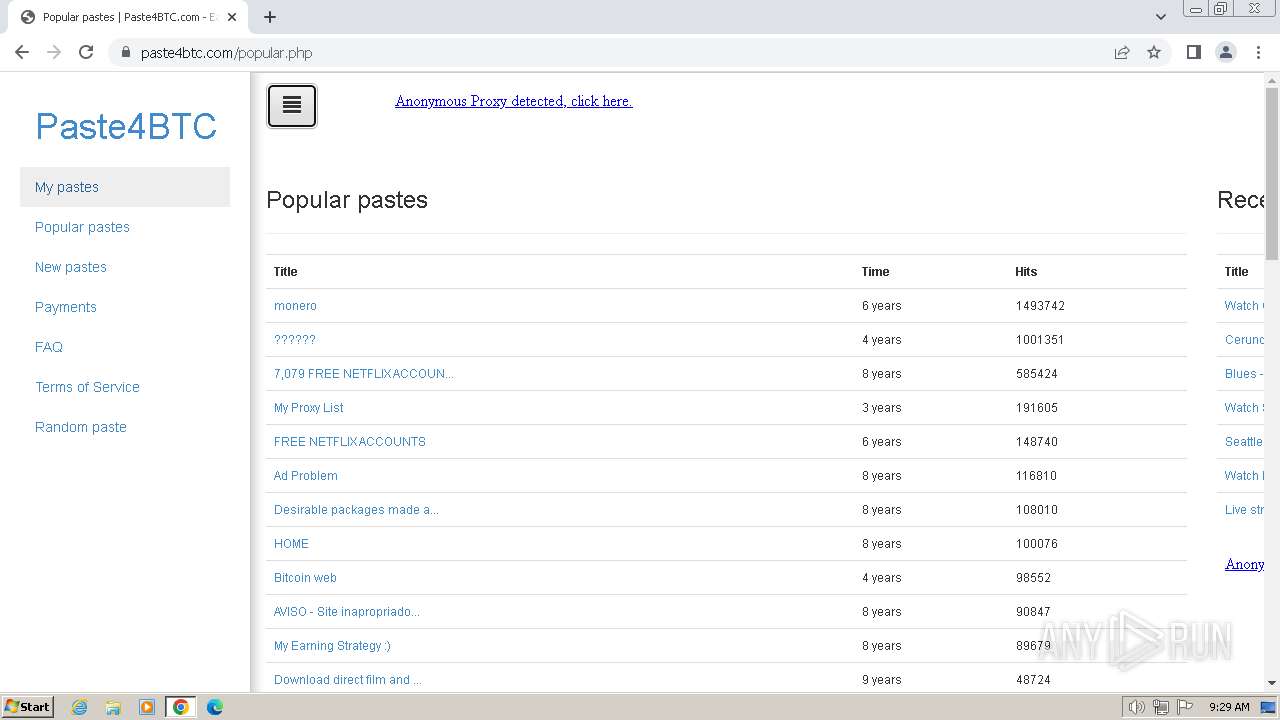
Task: Open 7,079 FREE NETFLIXACCOUN... paste
Action: pyautogui.click(x=364, y=374)
